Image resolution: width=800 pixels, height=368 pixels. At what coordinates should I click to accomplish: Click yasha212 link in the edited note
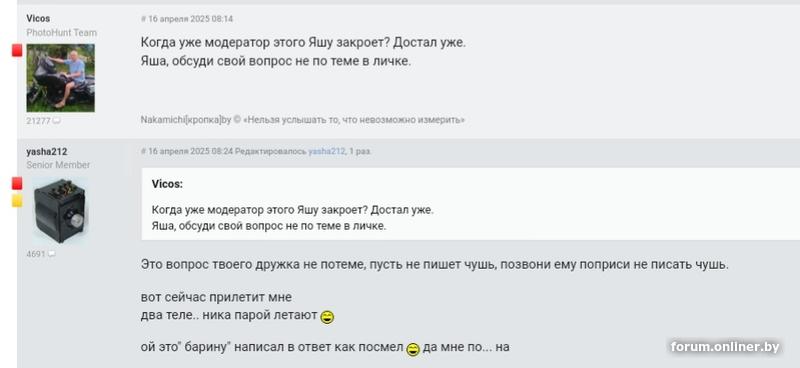coord(327,152)
